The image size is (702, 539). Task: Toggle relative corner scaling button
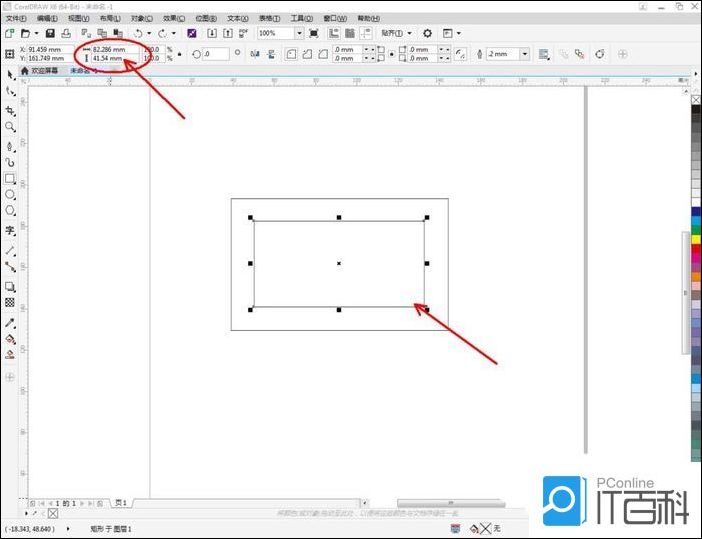point(460,54)
